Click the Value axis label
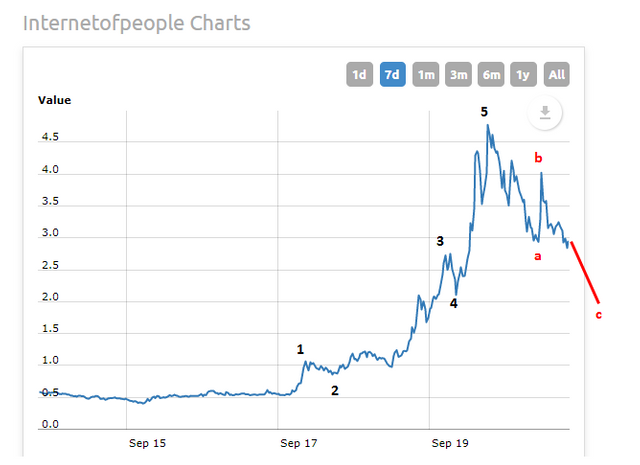Image resolution: width=640 pixels, height=465 pixels. pos(54,100)
